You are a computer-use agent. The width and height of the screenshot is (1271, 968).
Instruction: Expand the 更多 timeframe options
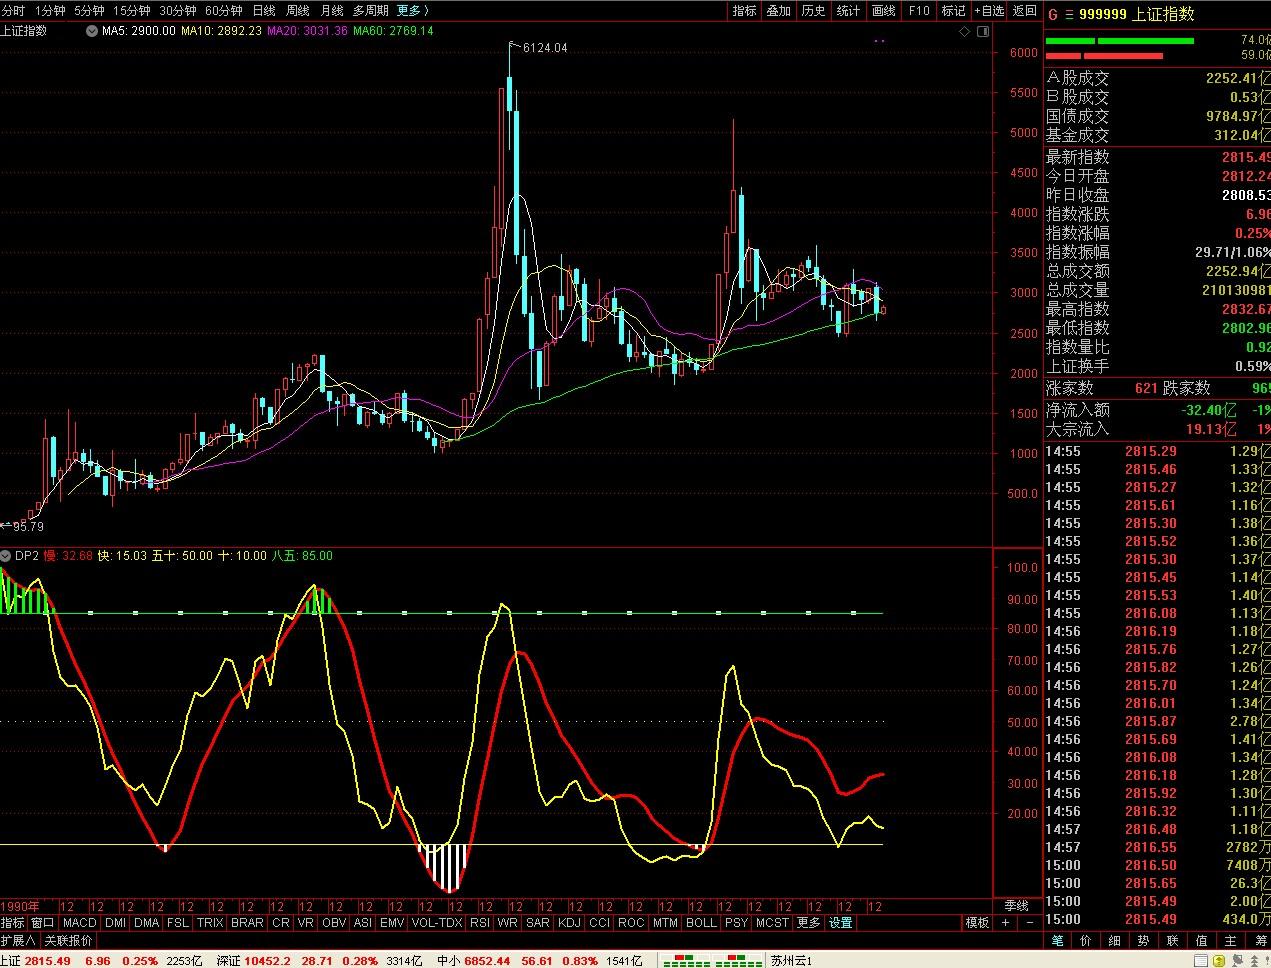point(412,11)
